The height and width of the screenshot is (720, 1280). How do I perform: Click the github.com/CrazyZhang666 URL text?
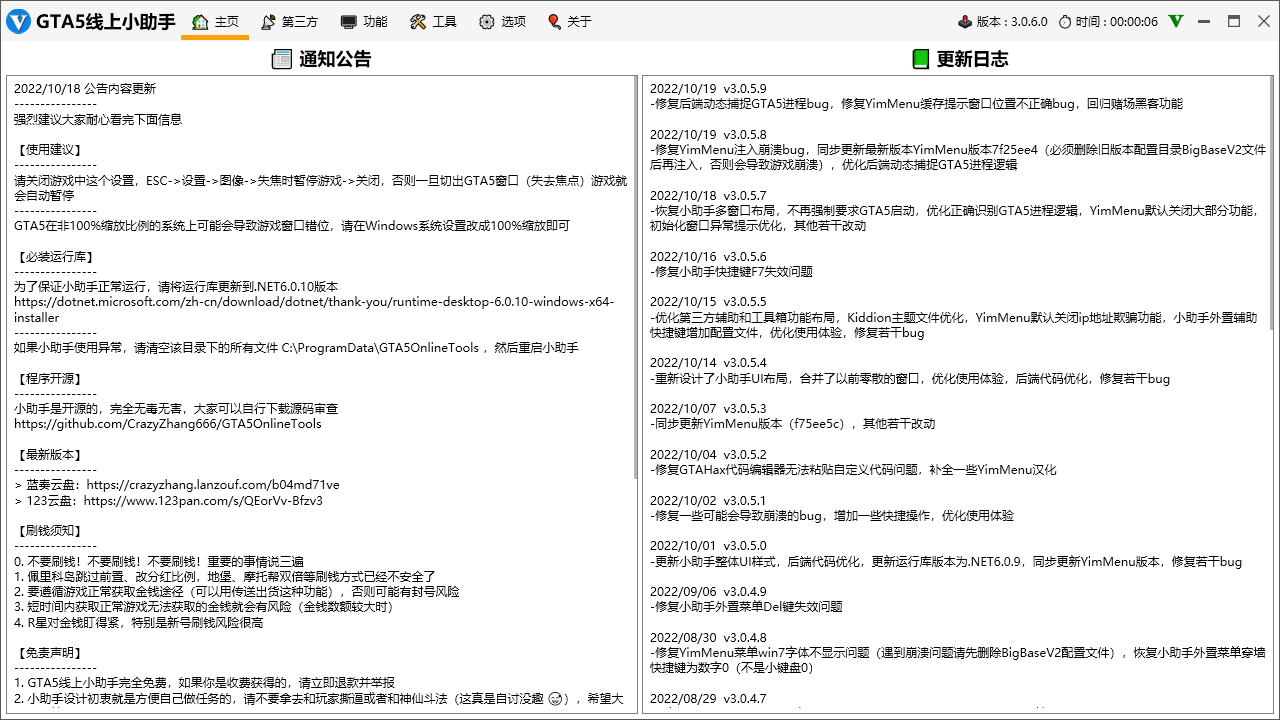pos(168,424)
